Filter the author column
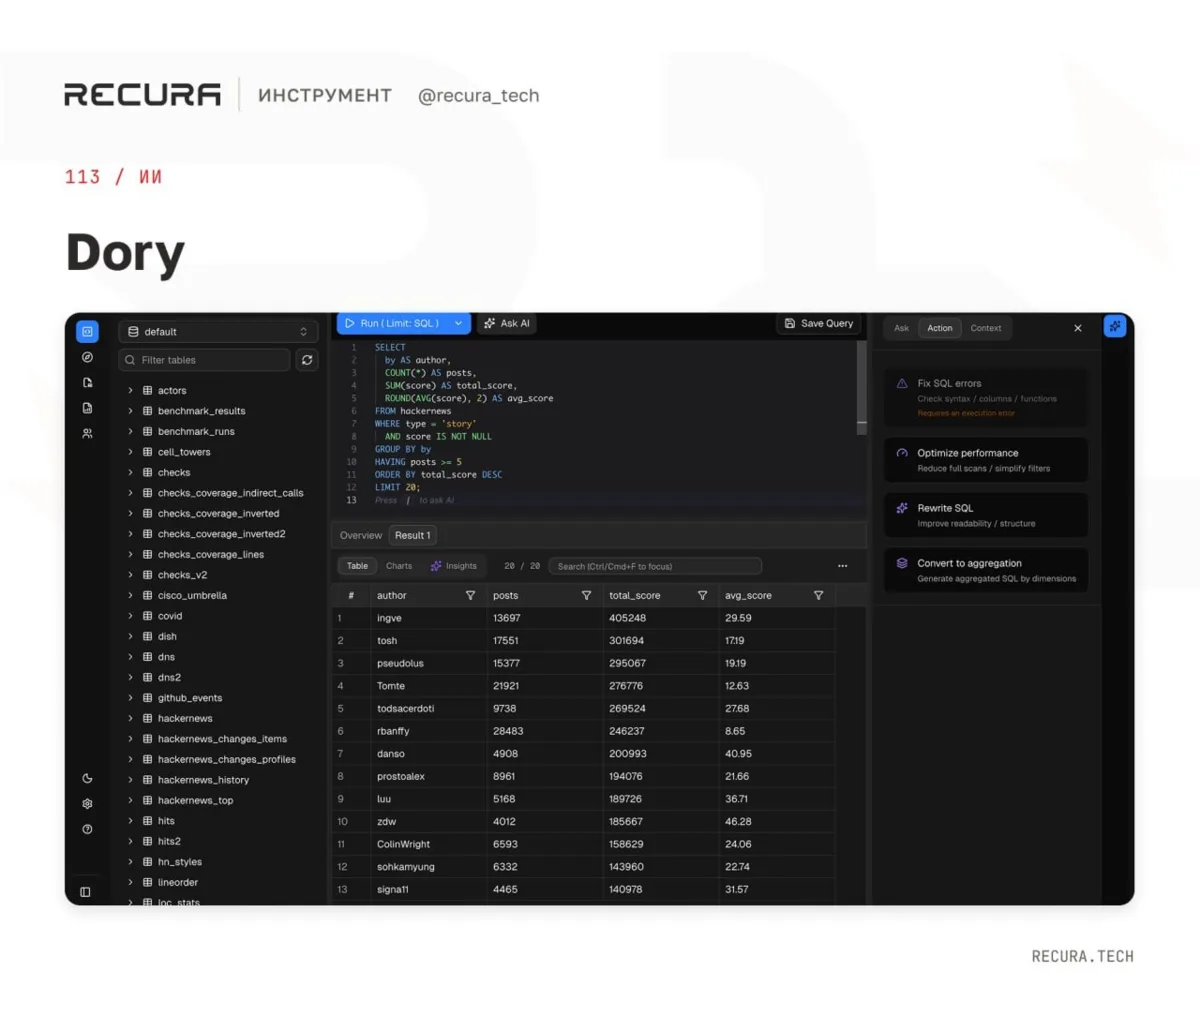 click(x=470, y=595)
